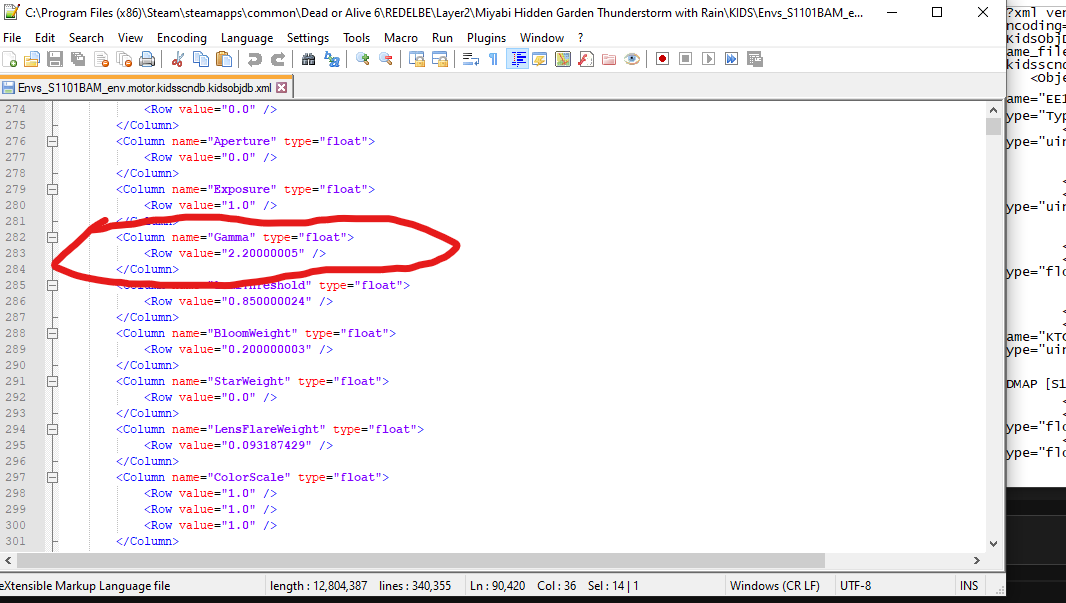Click the horizontal scrollbar left arrow
Image resolution: width=1066 pixels, height=603 pixels.
8,561
